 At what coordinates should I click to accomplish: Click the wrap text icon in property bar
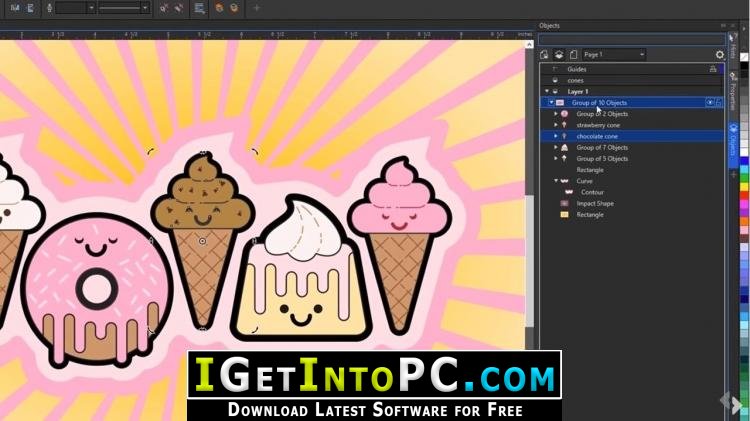[199, 8]
